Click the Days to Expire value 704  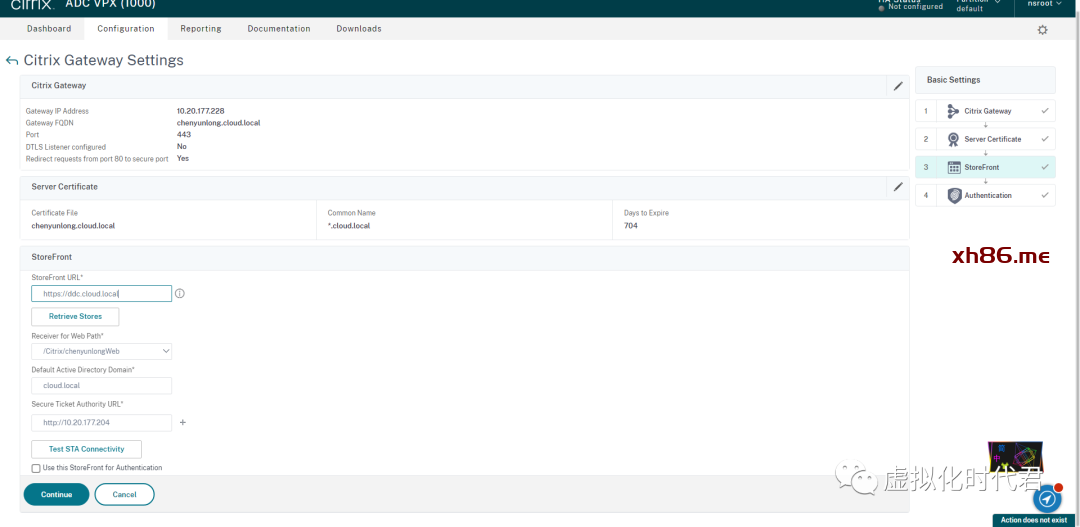coord(630,226)
